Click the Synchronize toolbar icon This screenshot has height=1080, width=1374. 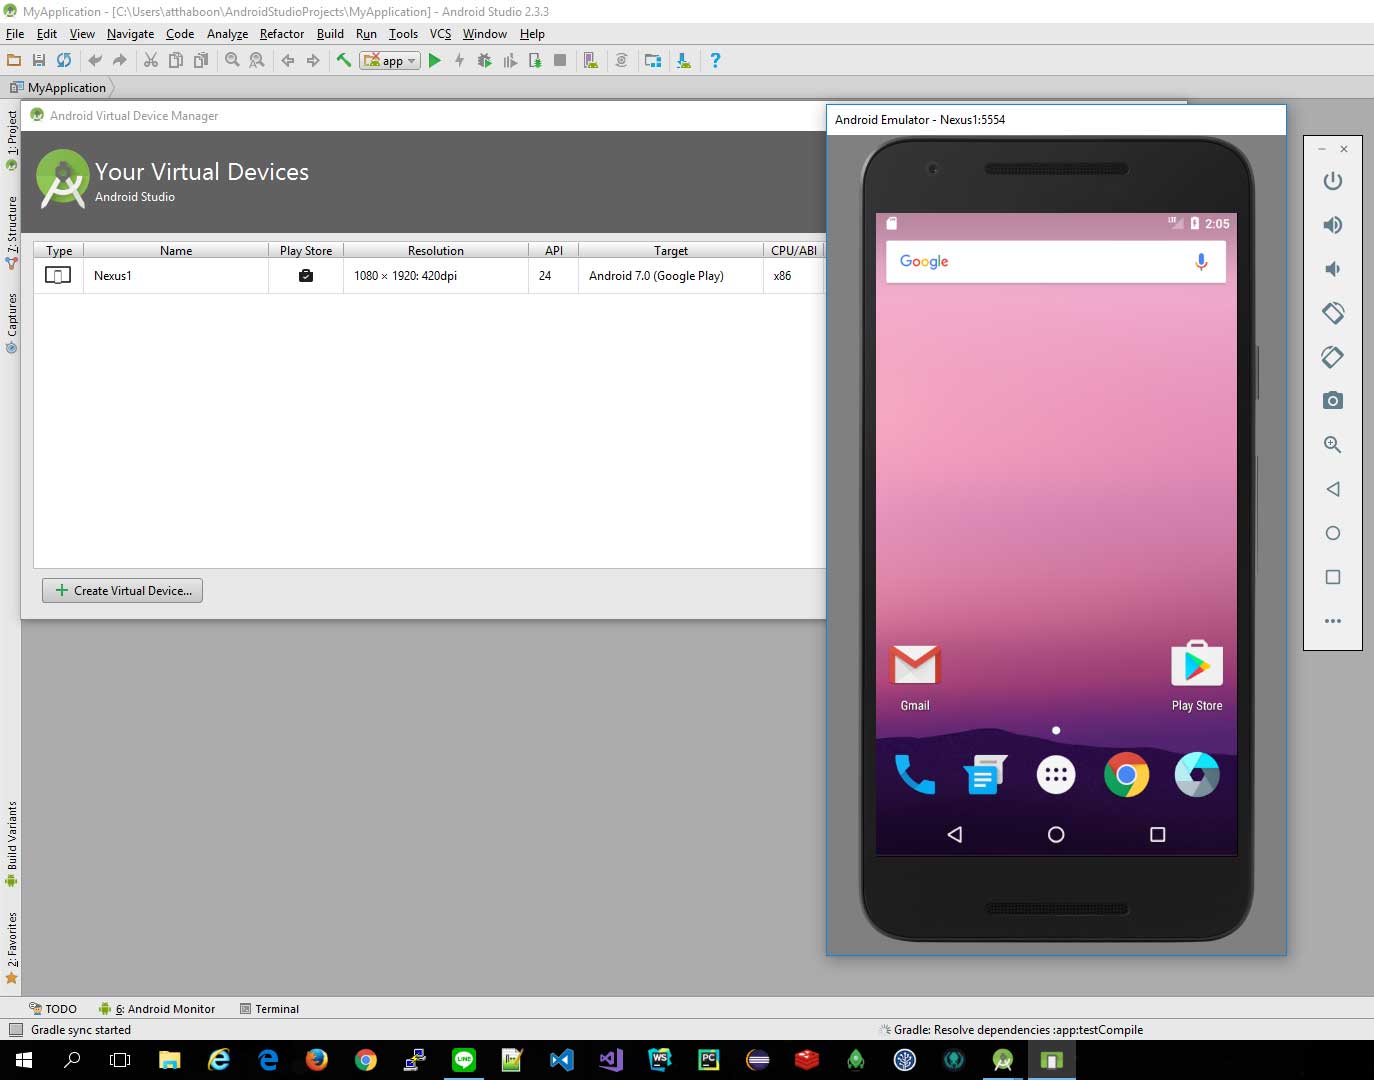[x=64, y=60]
